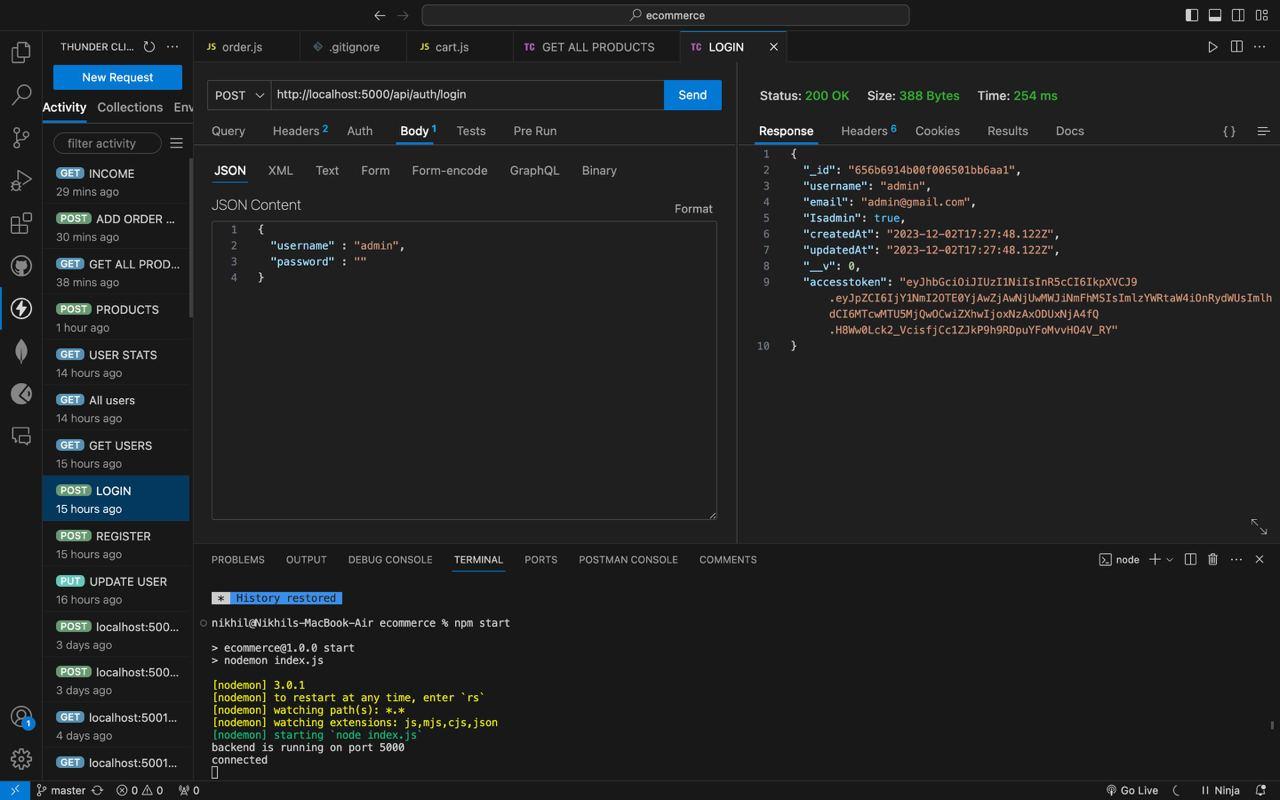Open the Source Control view

click(21, 138)
